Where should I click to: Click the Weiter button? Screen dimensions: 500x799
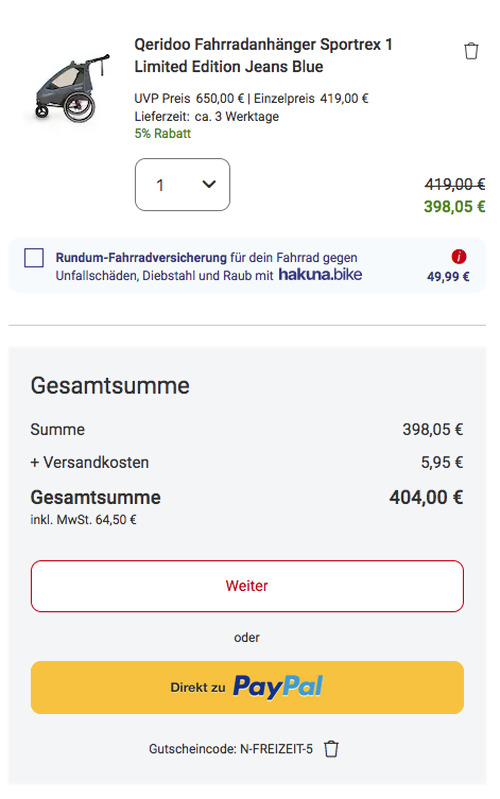click(247, 586)
